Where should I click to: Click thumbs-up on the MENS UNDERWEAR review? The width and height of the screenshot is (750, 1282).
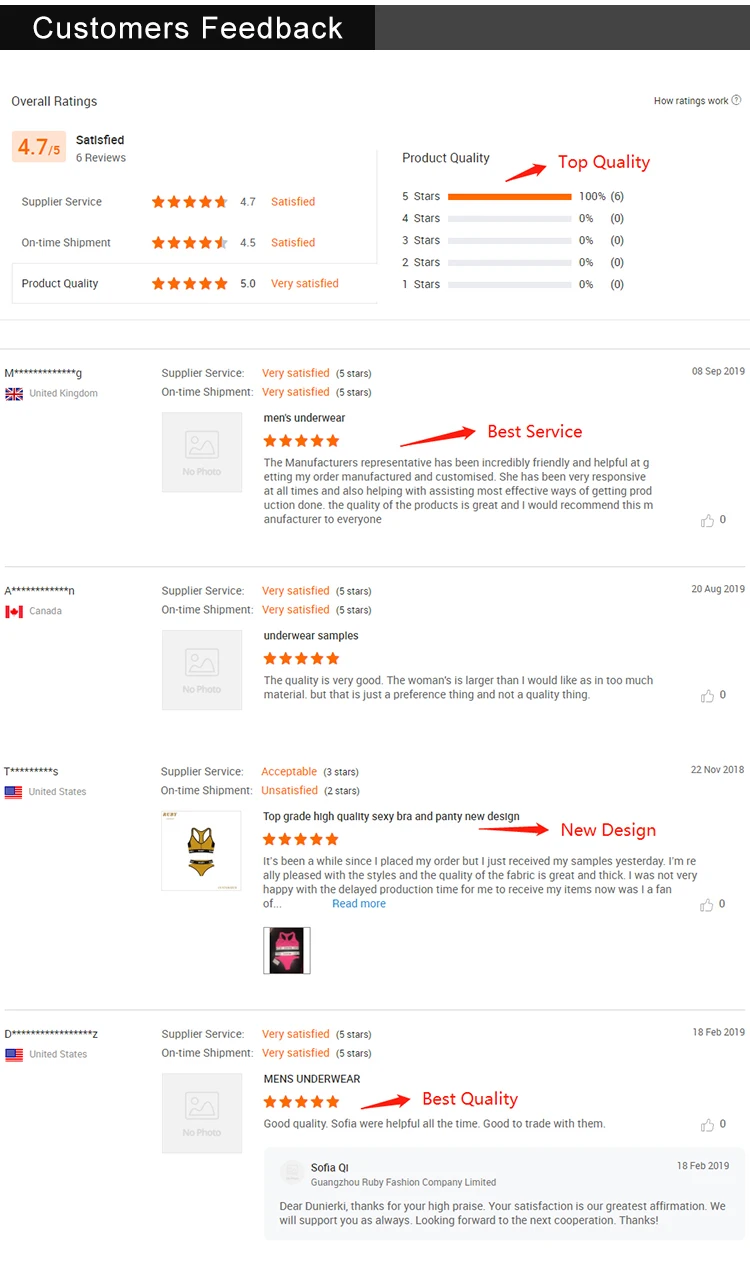pos(708,1125)
